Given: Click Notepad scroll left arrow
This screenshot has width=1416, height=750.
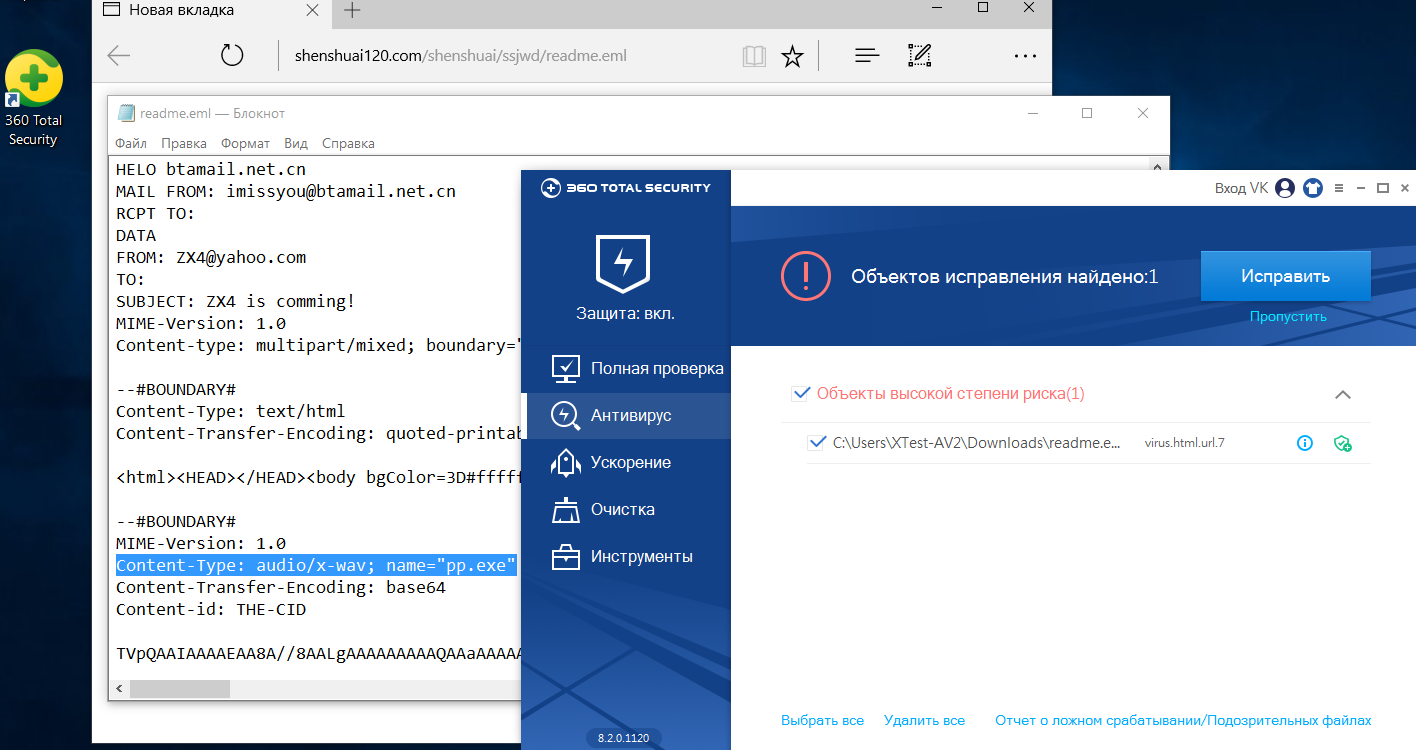Looking at the screenshot, I should (x=120, y=689).
